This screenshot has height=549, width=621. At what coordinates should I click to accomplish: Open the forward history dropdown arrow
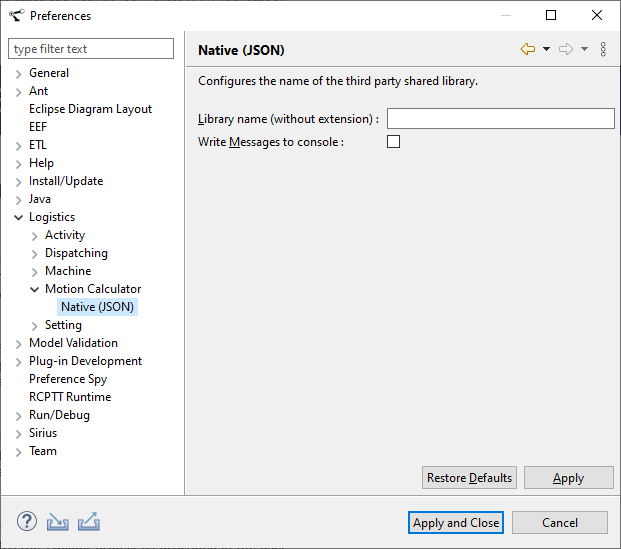click(x=584, y=49)
